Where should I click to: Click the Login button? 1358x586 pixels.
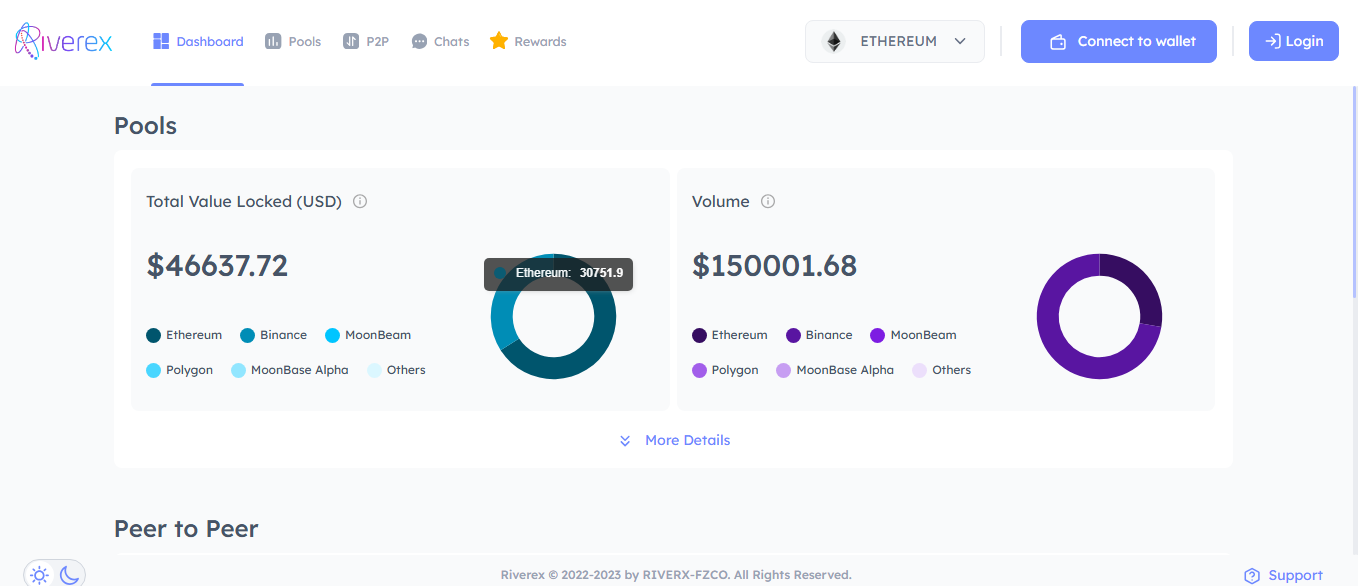(1294, 42)
